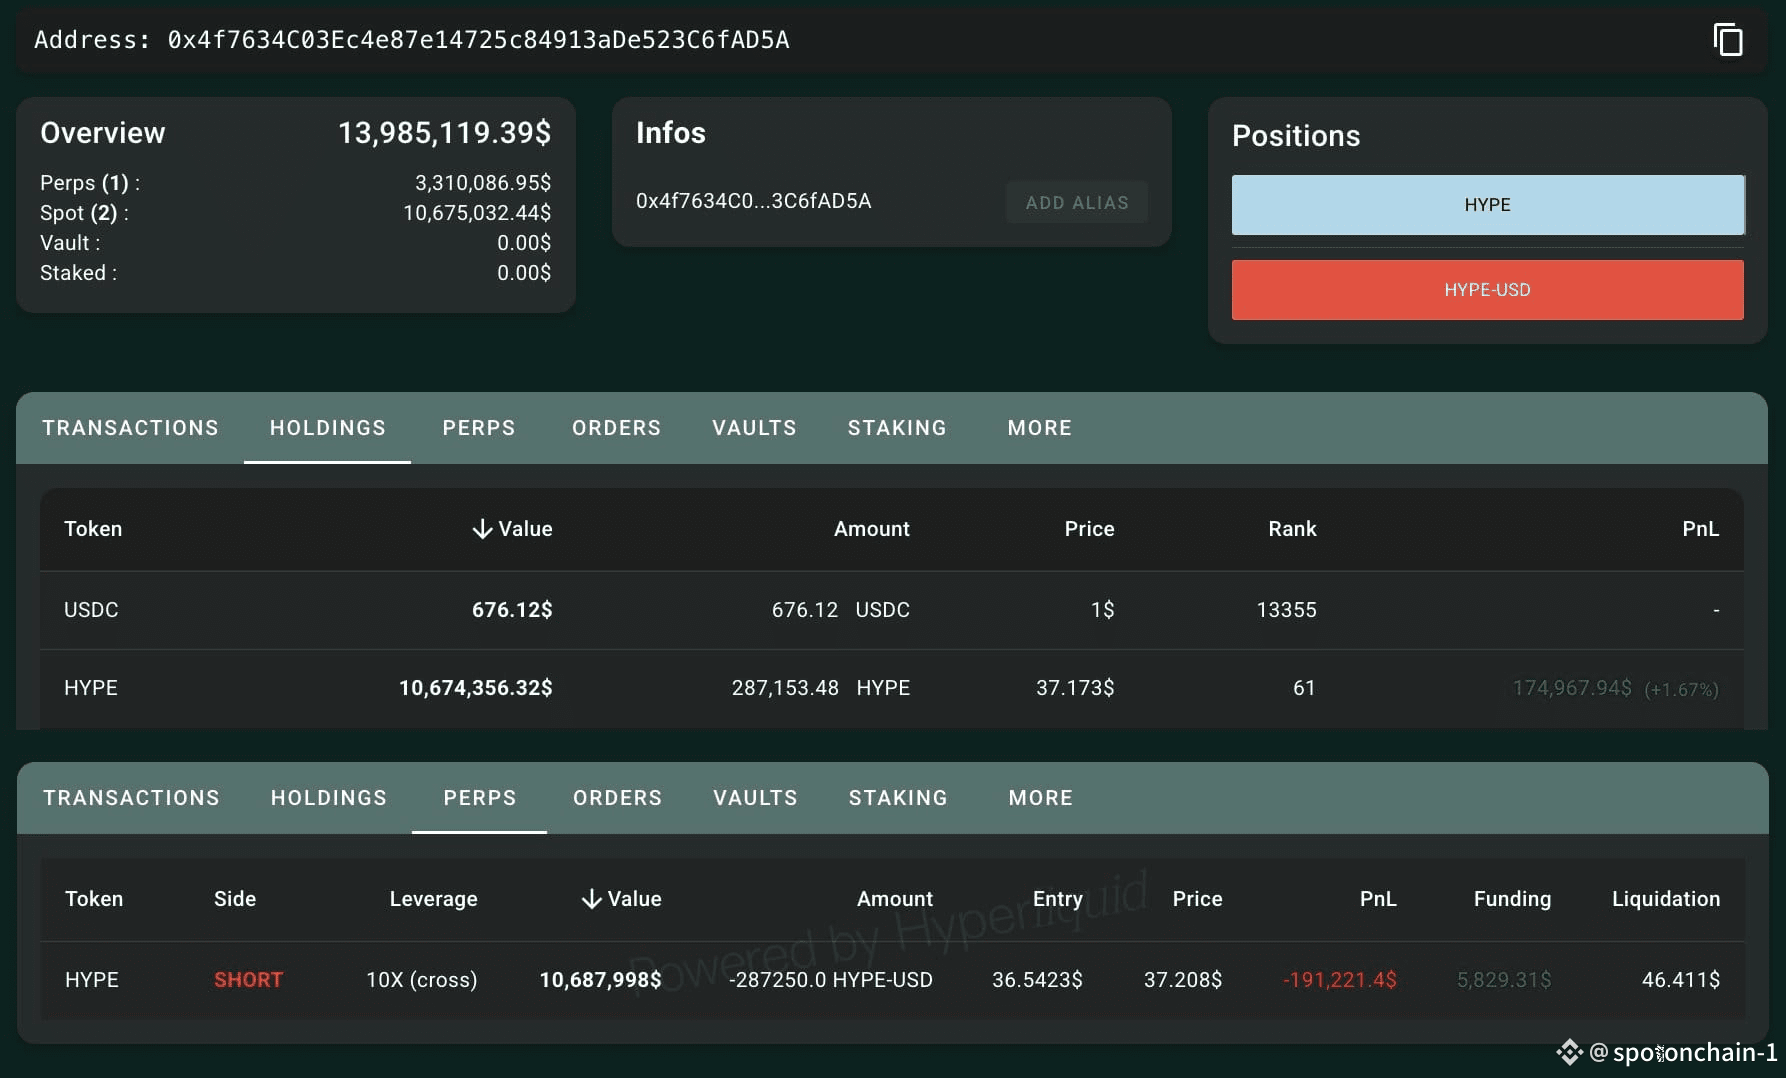Click the 10X (cross) leverage value
The height and width of the screenshot is (1078, 1786).
pyautogui.click(x=422, y=980)
